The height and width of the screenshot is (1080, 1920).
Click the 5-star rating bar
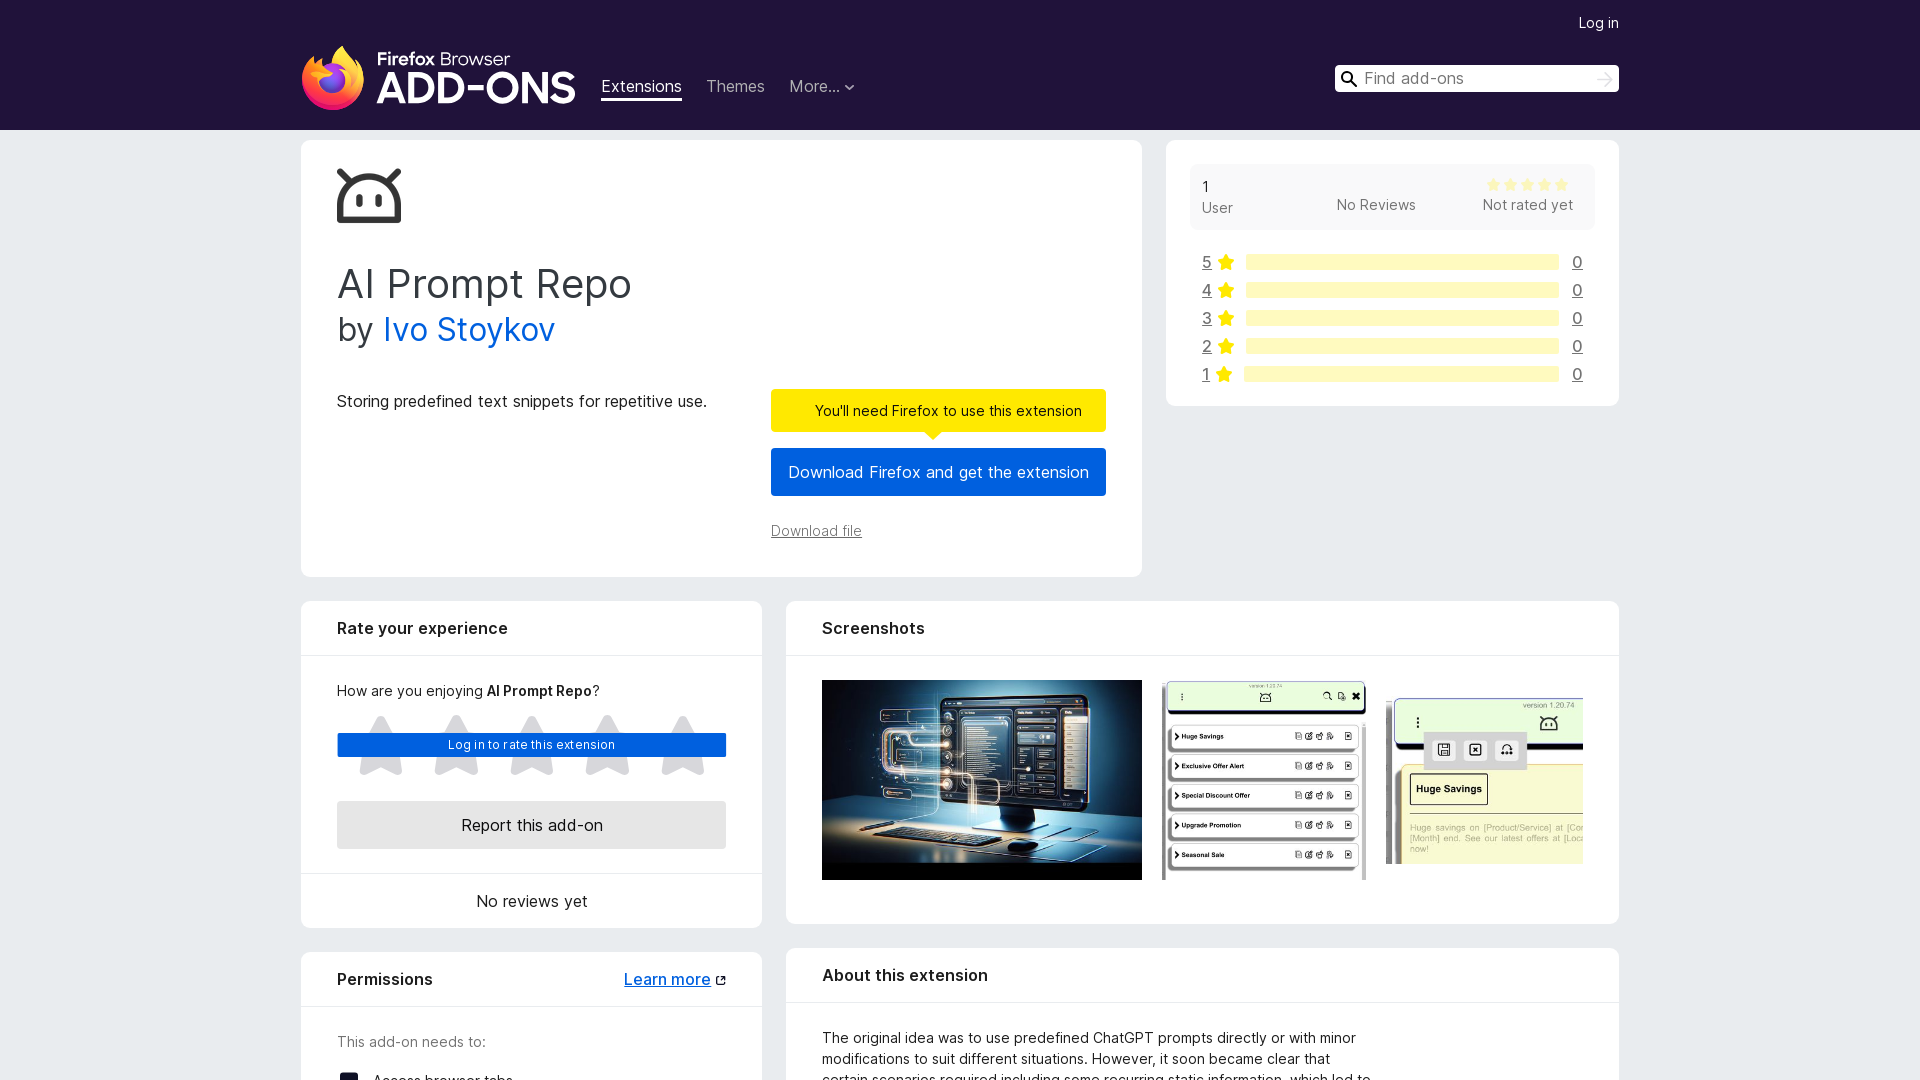click(x=1402, y=262)
